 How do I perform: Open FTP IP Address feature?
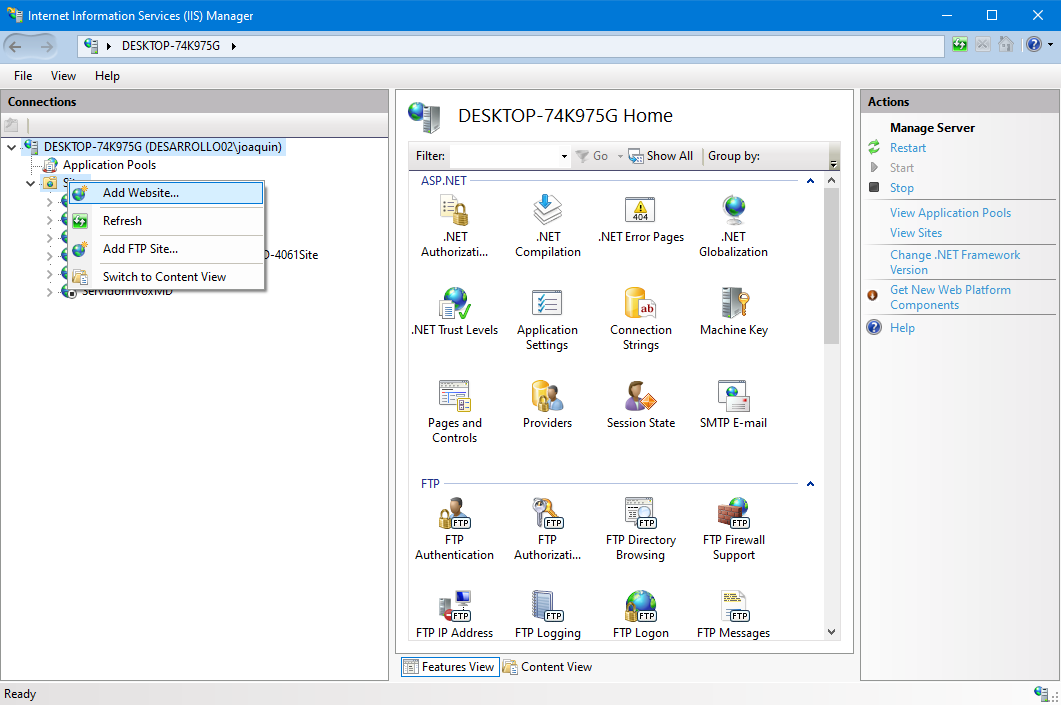click(455, 614)
